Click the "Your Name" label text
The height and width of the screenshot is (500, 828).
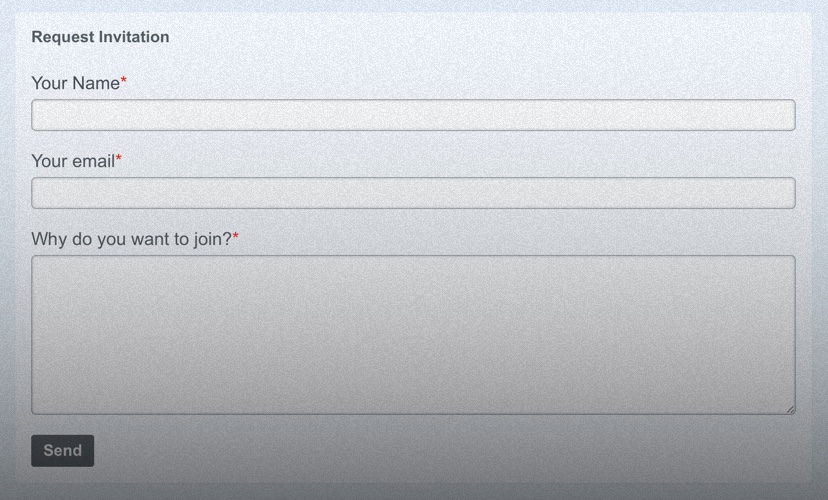coord(75,84)
